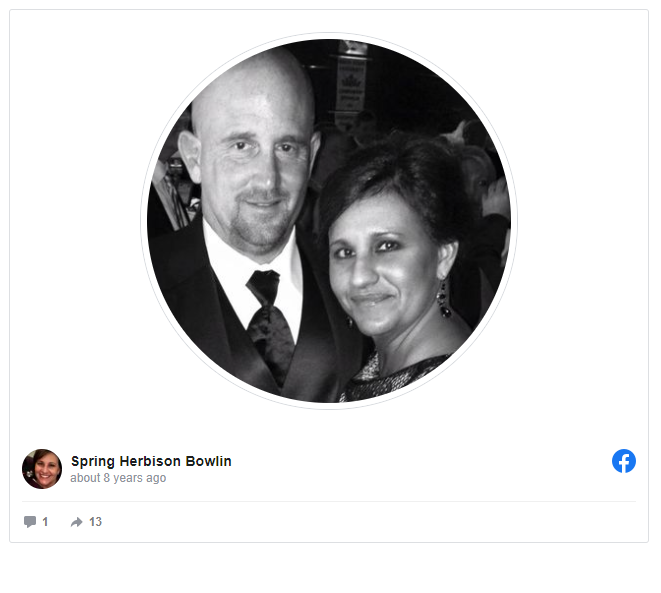This screenshot has height=593, width=661.
Task: Open comments via the speech bubble icon
Action: tap(30, 522)
